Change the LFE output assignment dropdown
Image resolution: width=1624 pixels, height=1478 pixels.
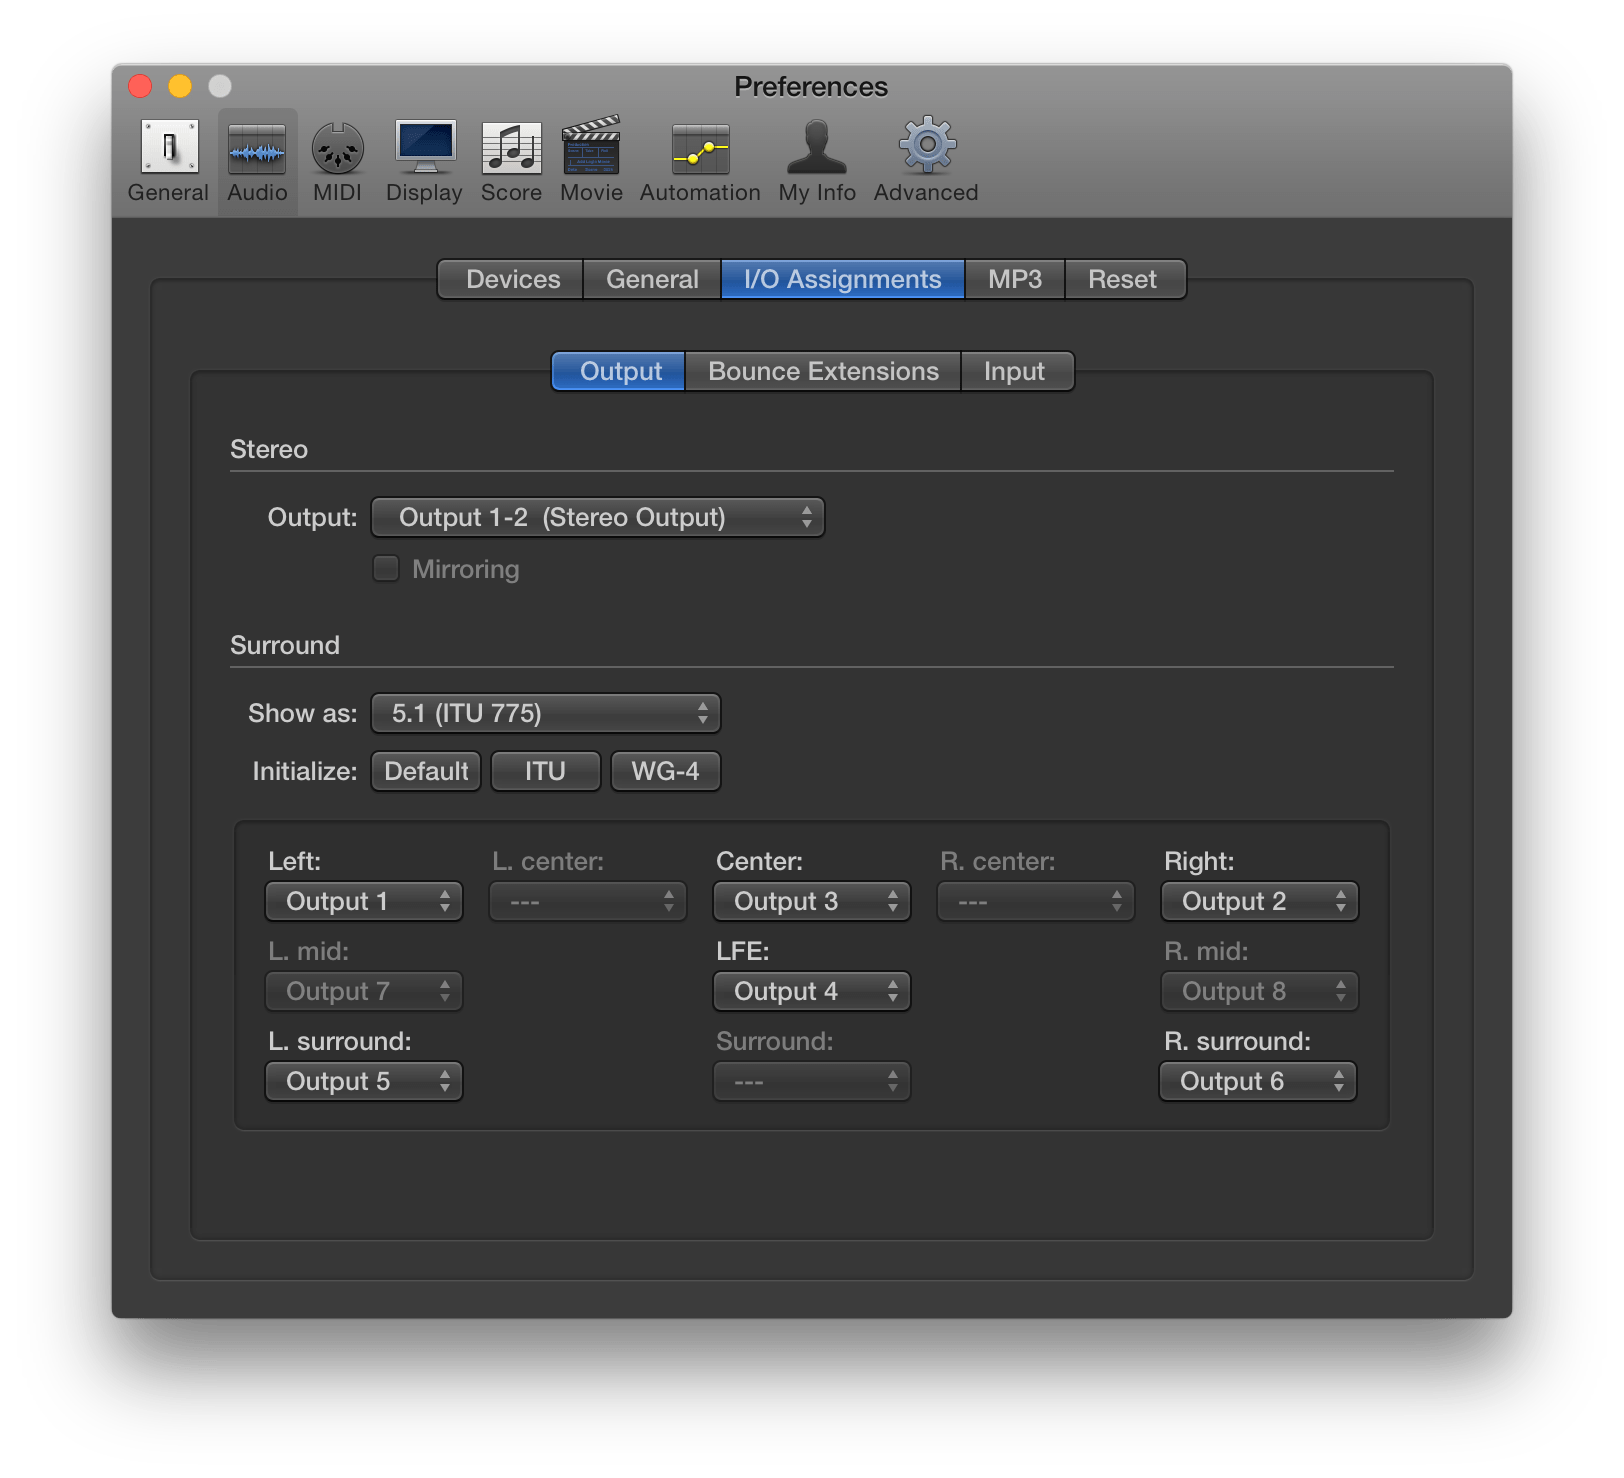(x=811, y=991)
